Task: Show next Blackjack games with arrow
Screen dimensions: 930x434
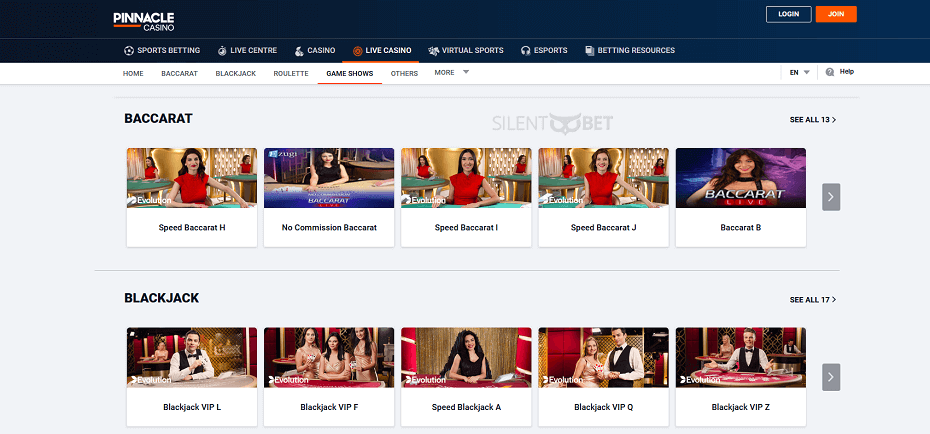Action: [831, 377]
